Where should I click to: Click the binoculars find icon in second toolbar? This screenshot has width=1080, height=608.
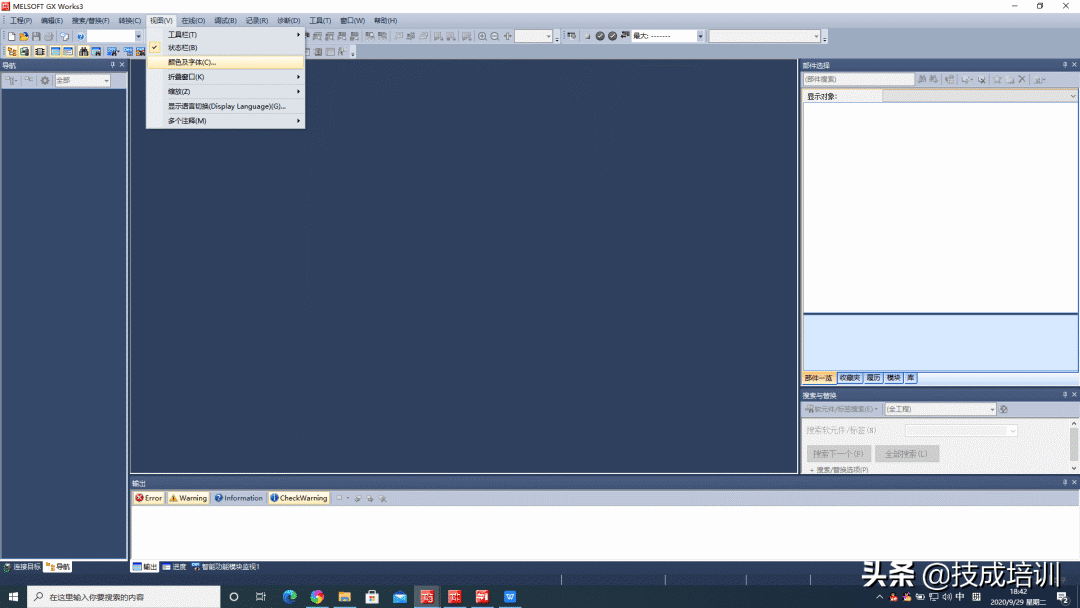83,52
